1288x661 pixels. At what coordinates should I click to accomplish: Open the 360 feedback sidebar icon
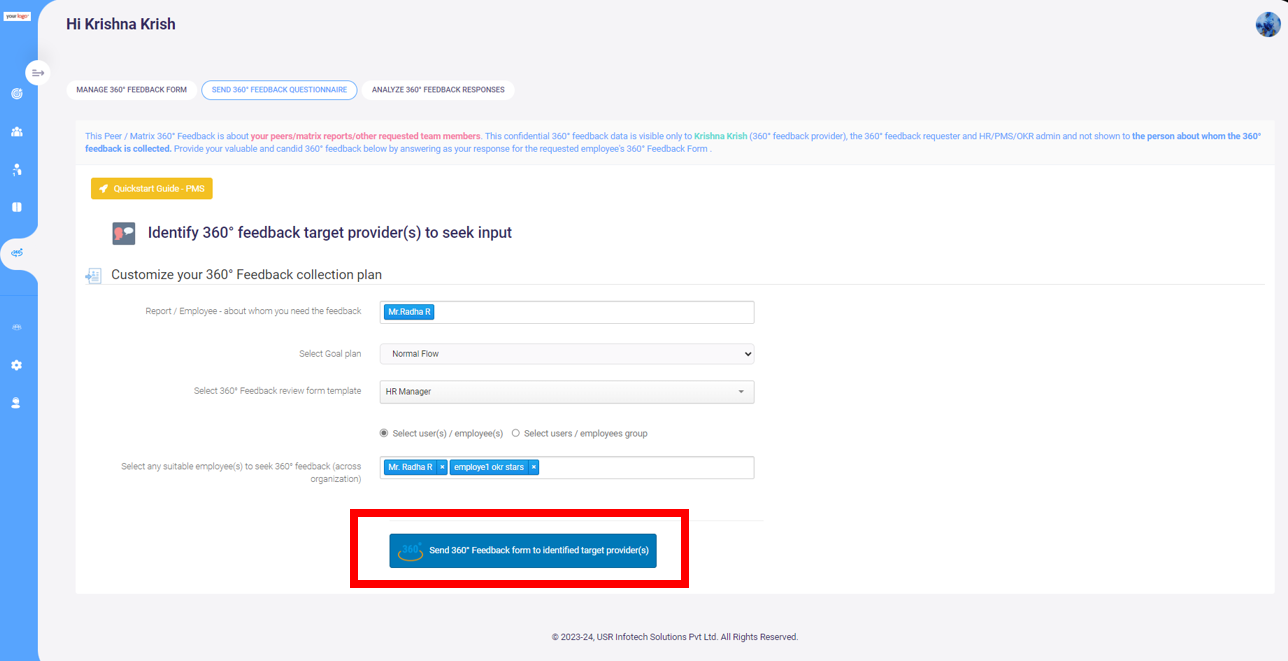click(x=17, y=253)
